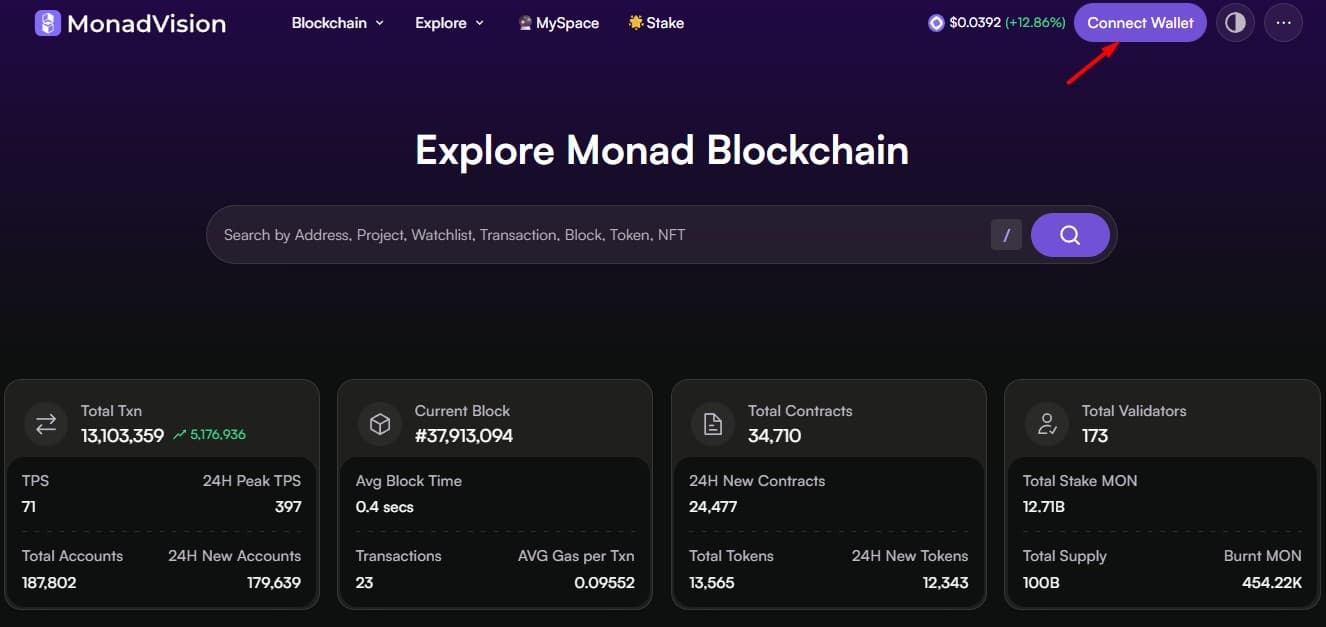Open the three-dots more options menu
Image resolution: width=1326 pixels, height=627 pixels.
coord(1283,23)
